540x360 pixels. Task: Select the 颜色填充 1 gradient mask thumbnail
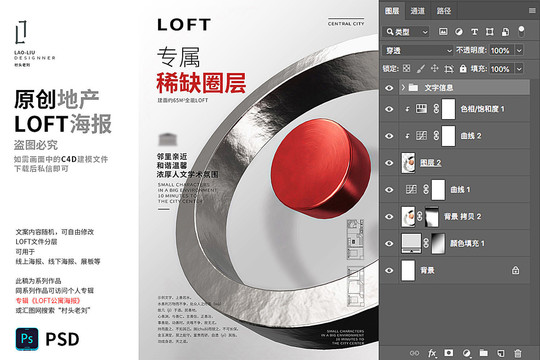(x=438, y=243)
